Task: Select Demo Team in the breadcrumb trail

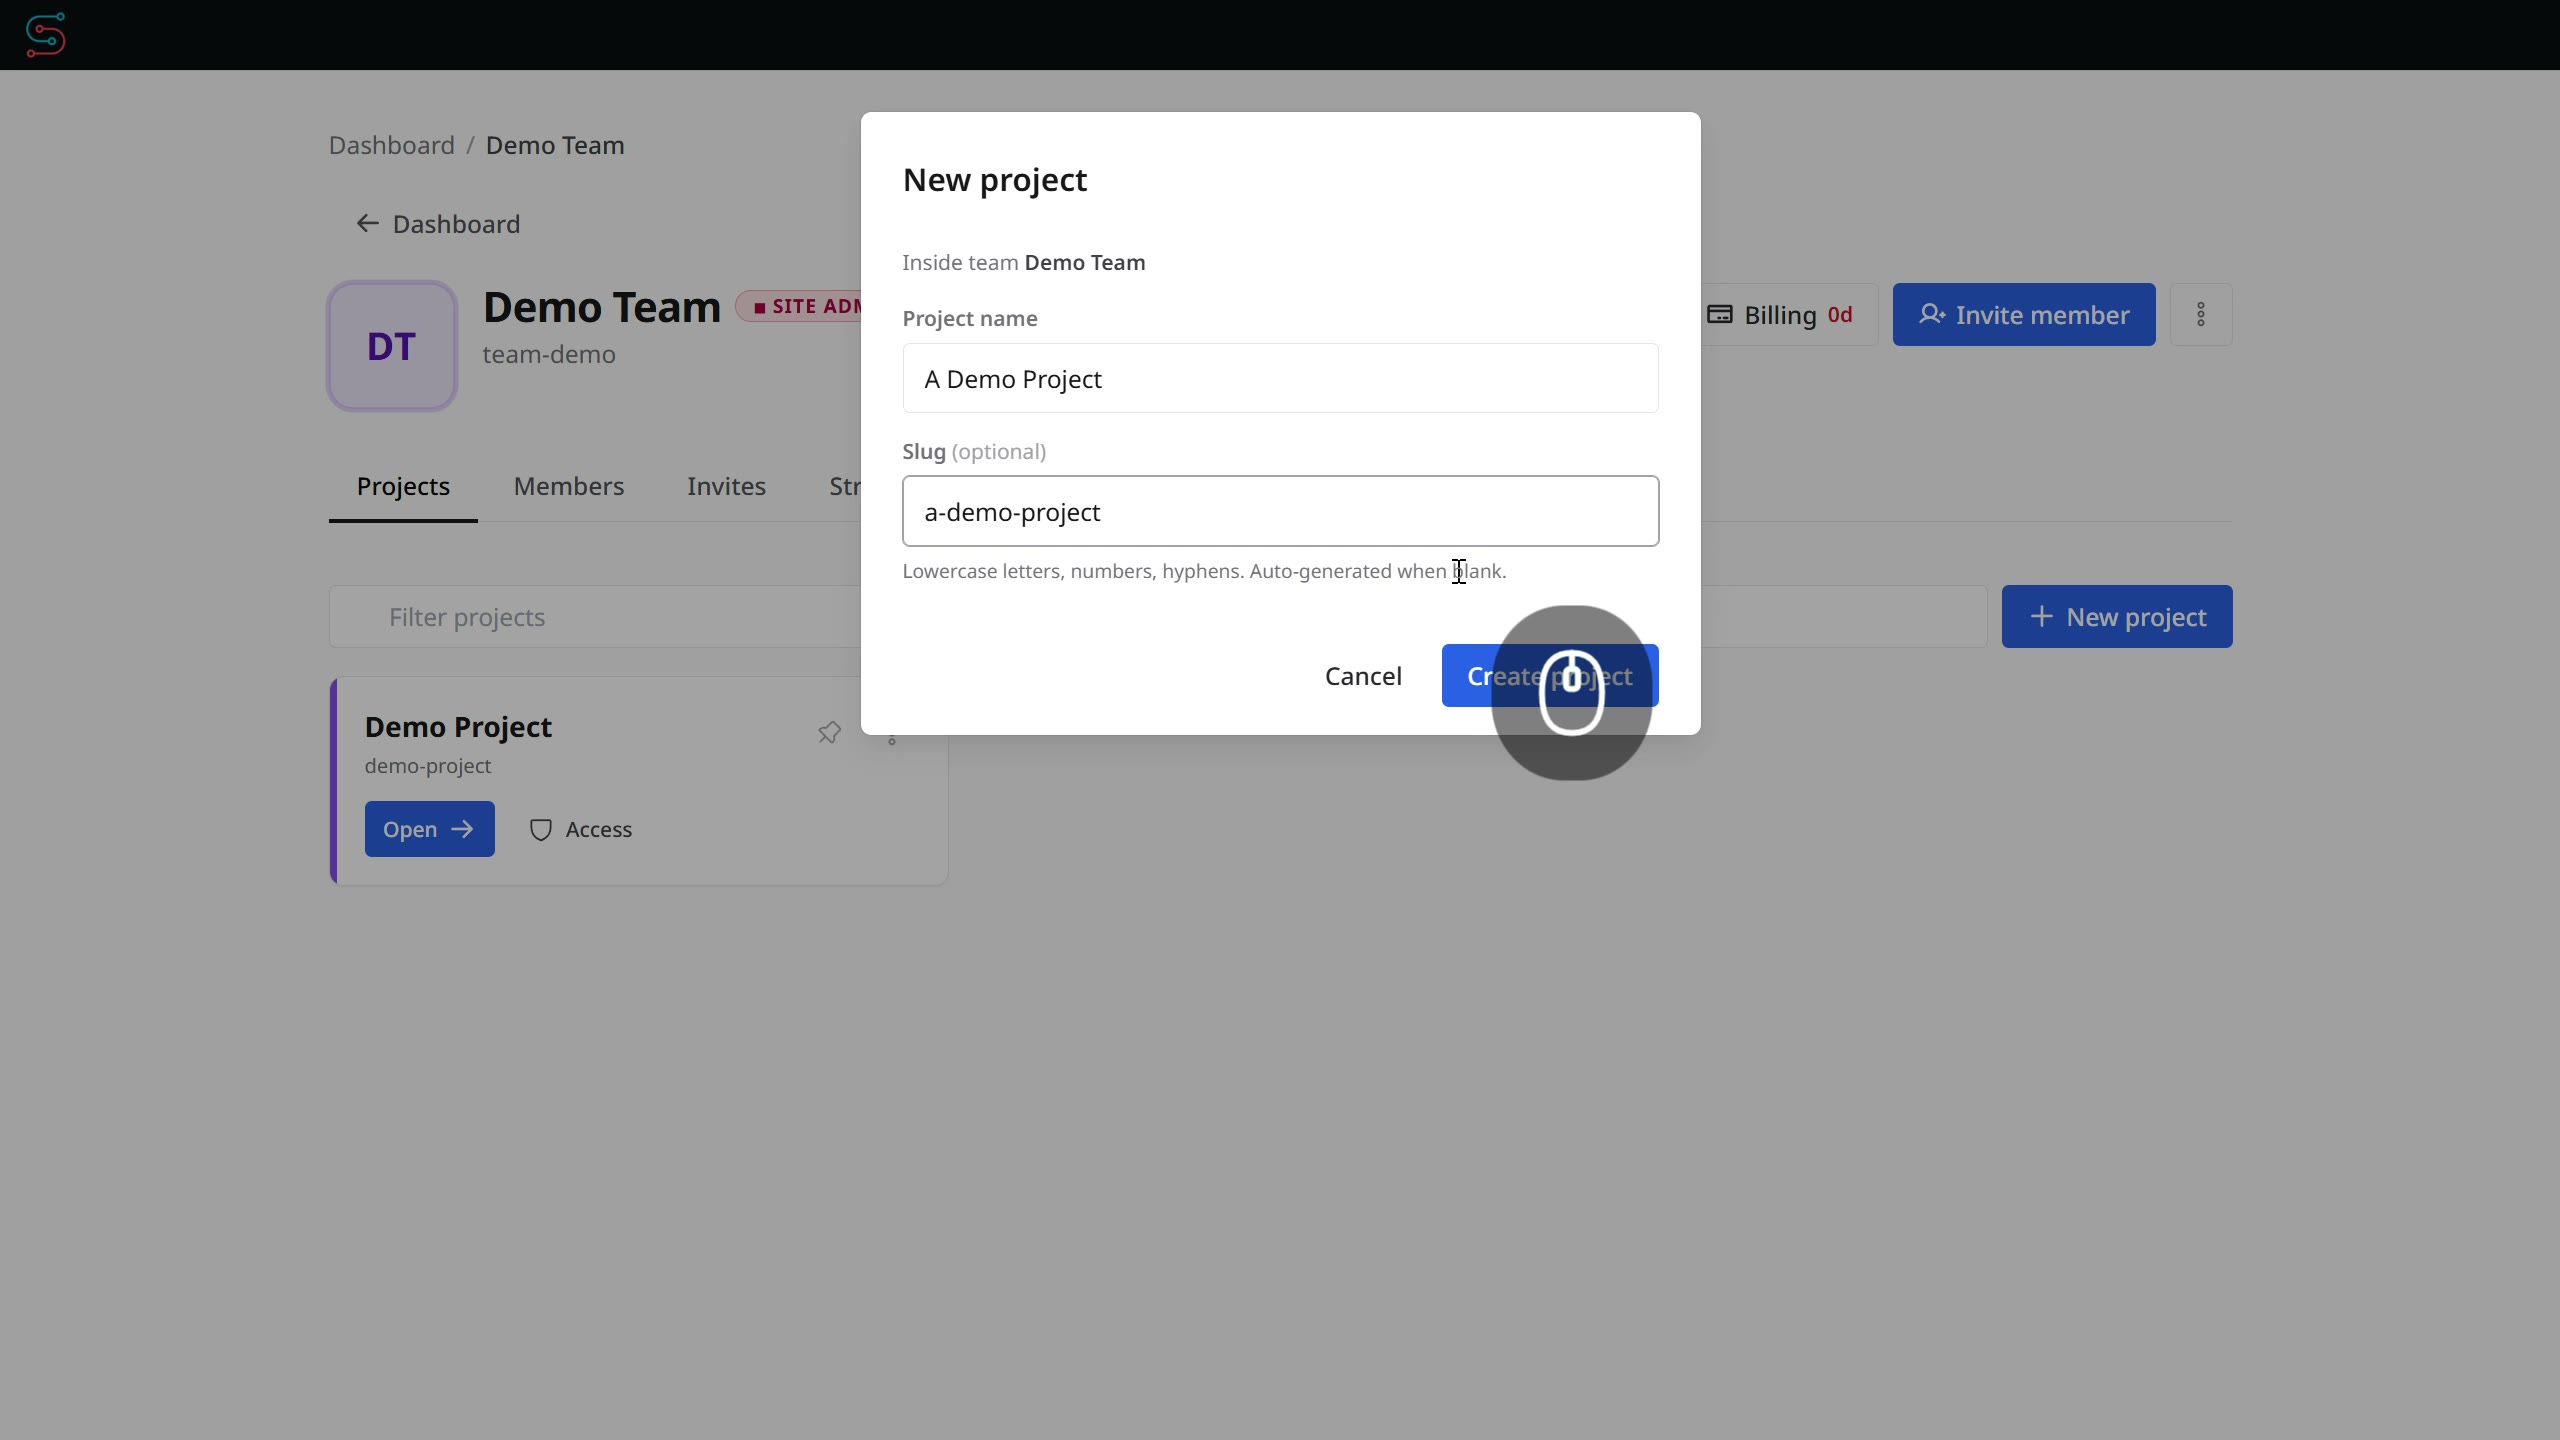Action: (x=555, y=145)
